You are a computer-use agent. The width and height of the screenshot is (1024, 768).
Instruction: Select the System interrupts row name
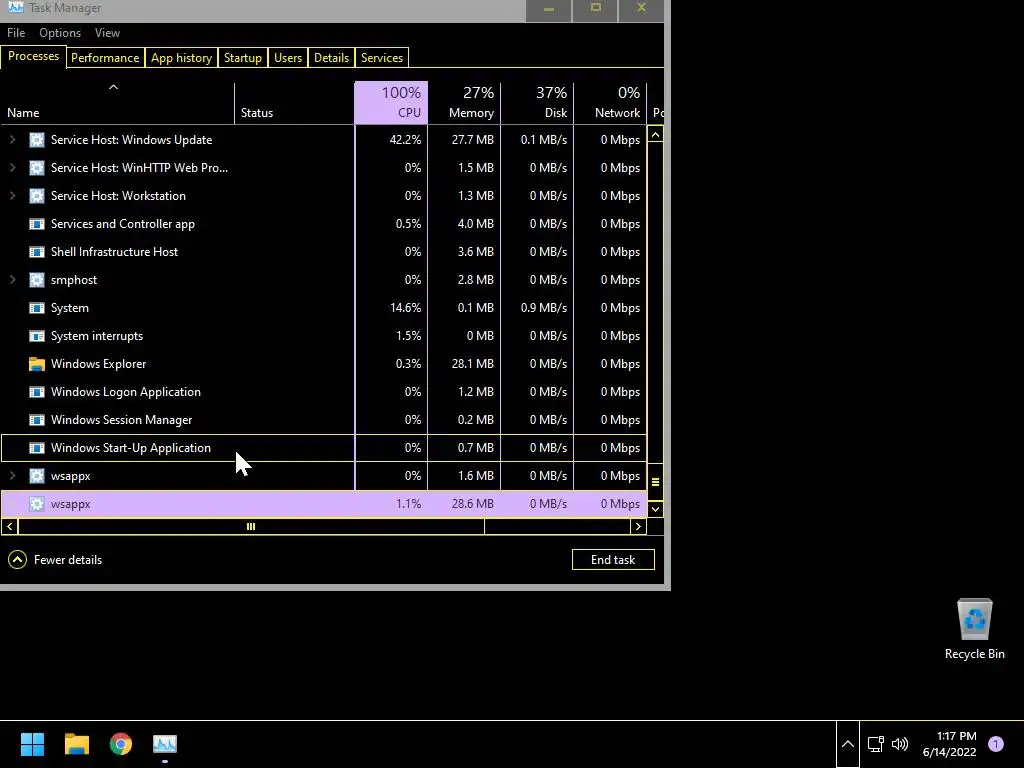pyautogui.click(x=97, y=336)
